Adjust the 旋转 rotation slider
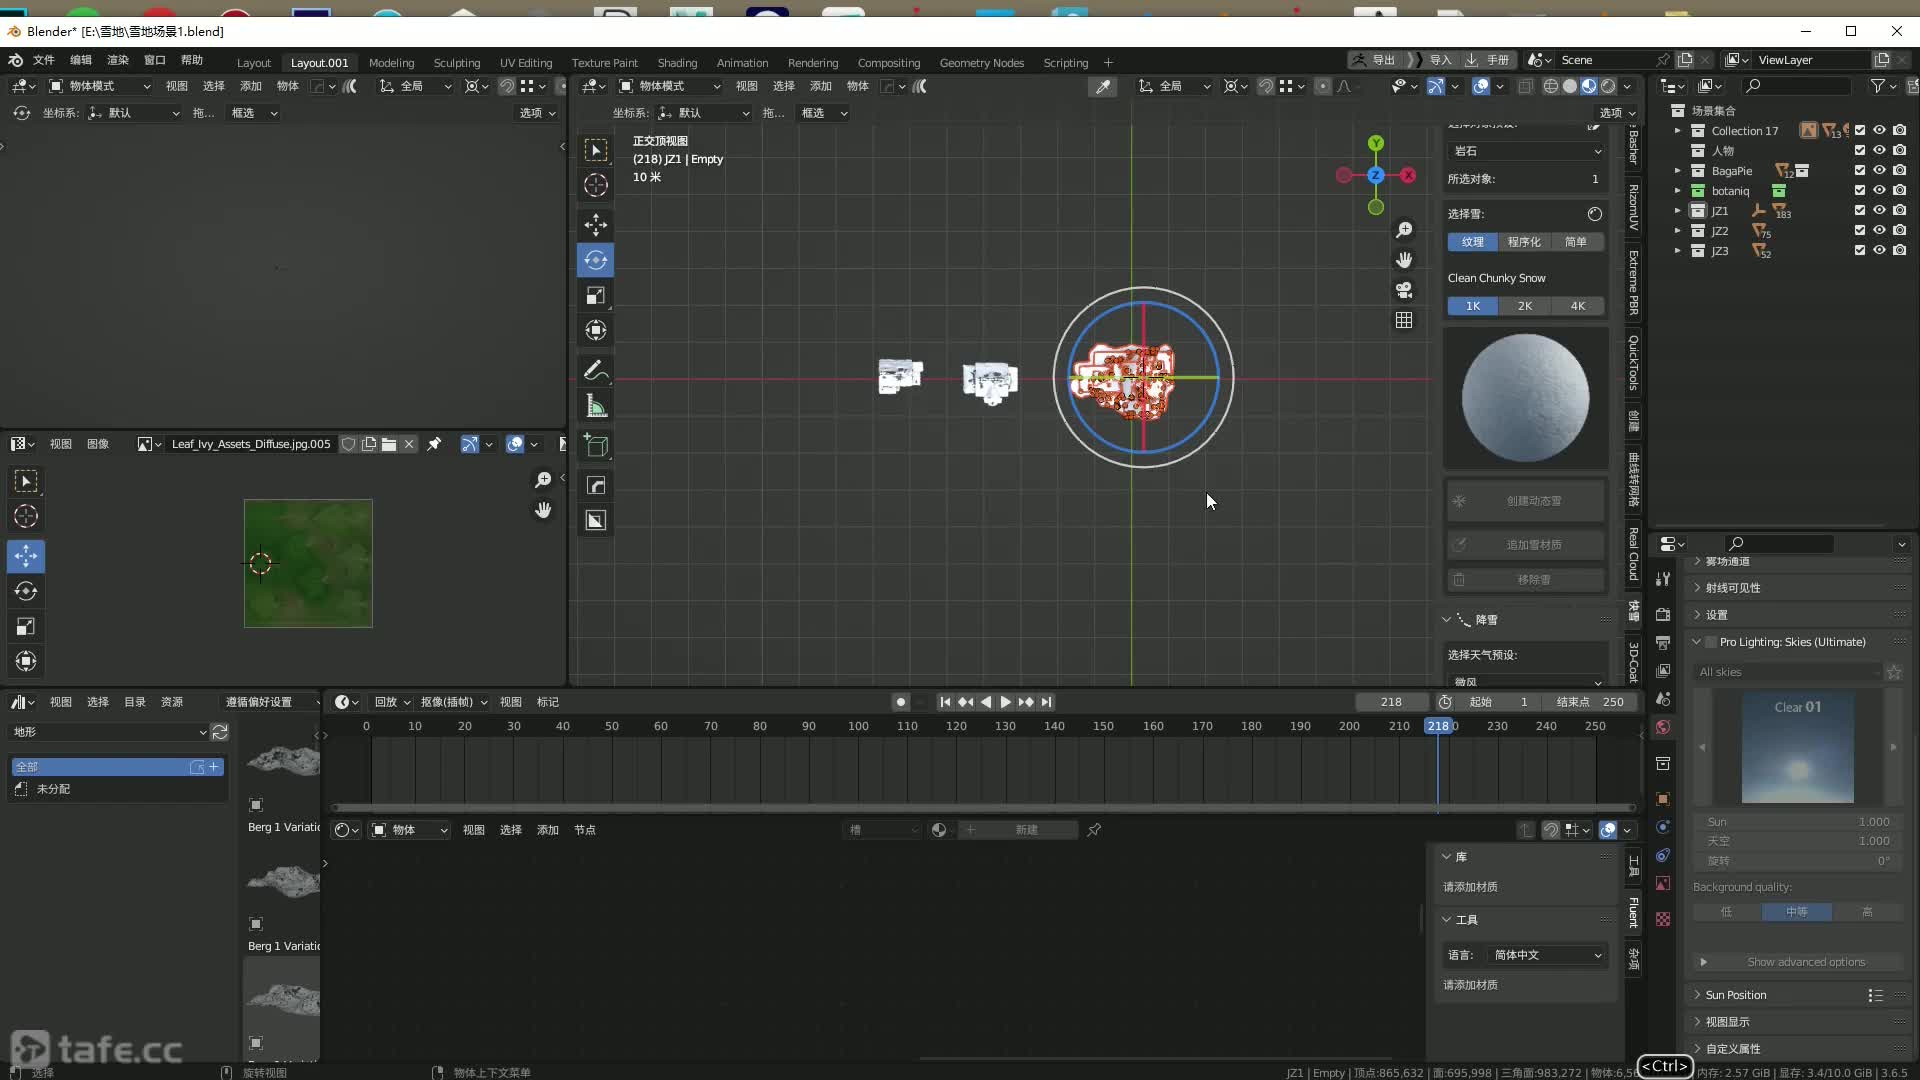The image size is (1920, 1080). tap(1797, 861)
